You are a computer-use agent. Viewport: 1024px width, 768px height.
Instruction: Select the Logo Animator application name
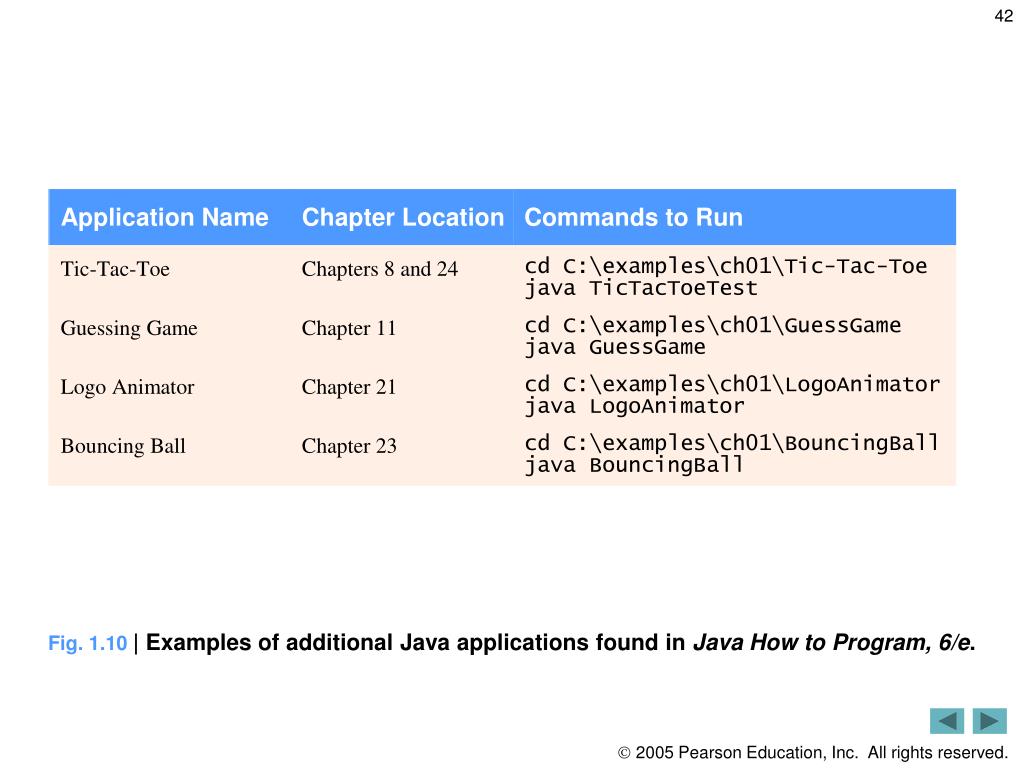pyautogui.click(x=127, y=387)
